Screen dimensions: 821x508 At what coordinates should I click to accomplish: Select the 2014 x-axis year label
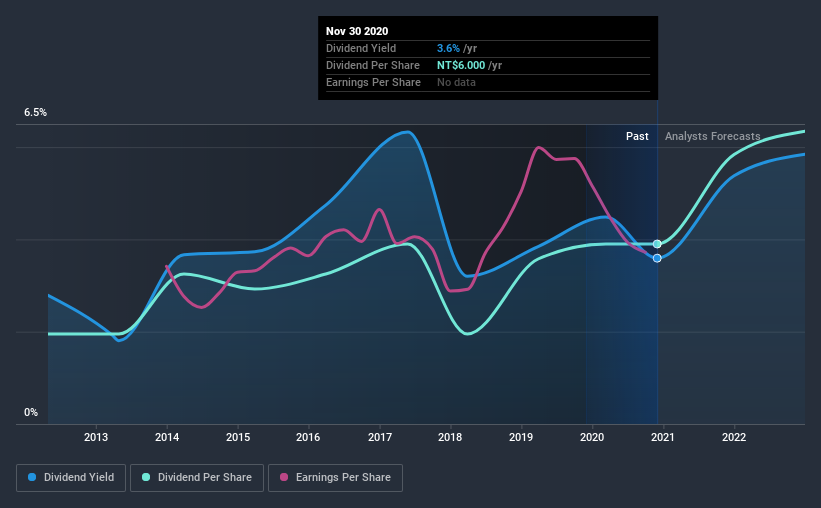click(x=167, y=437)
